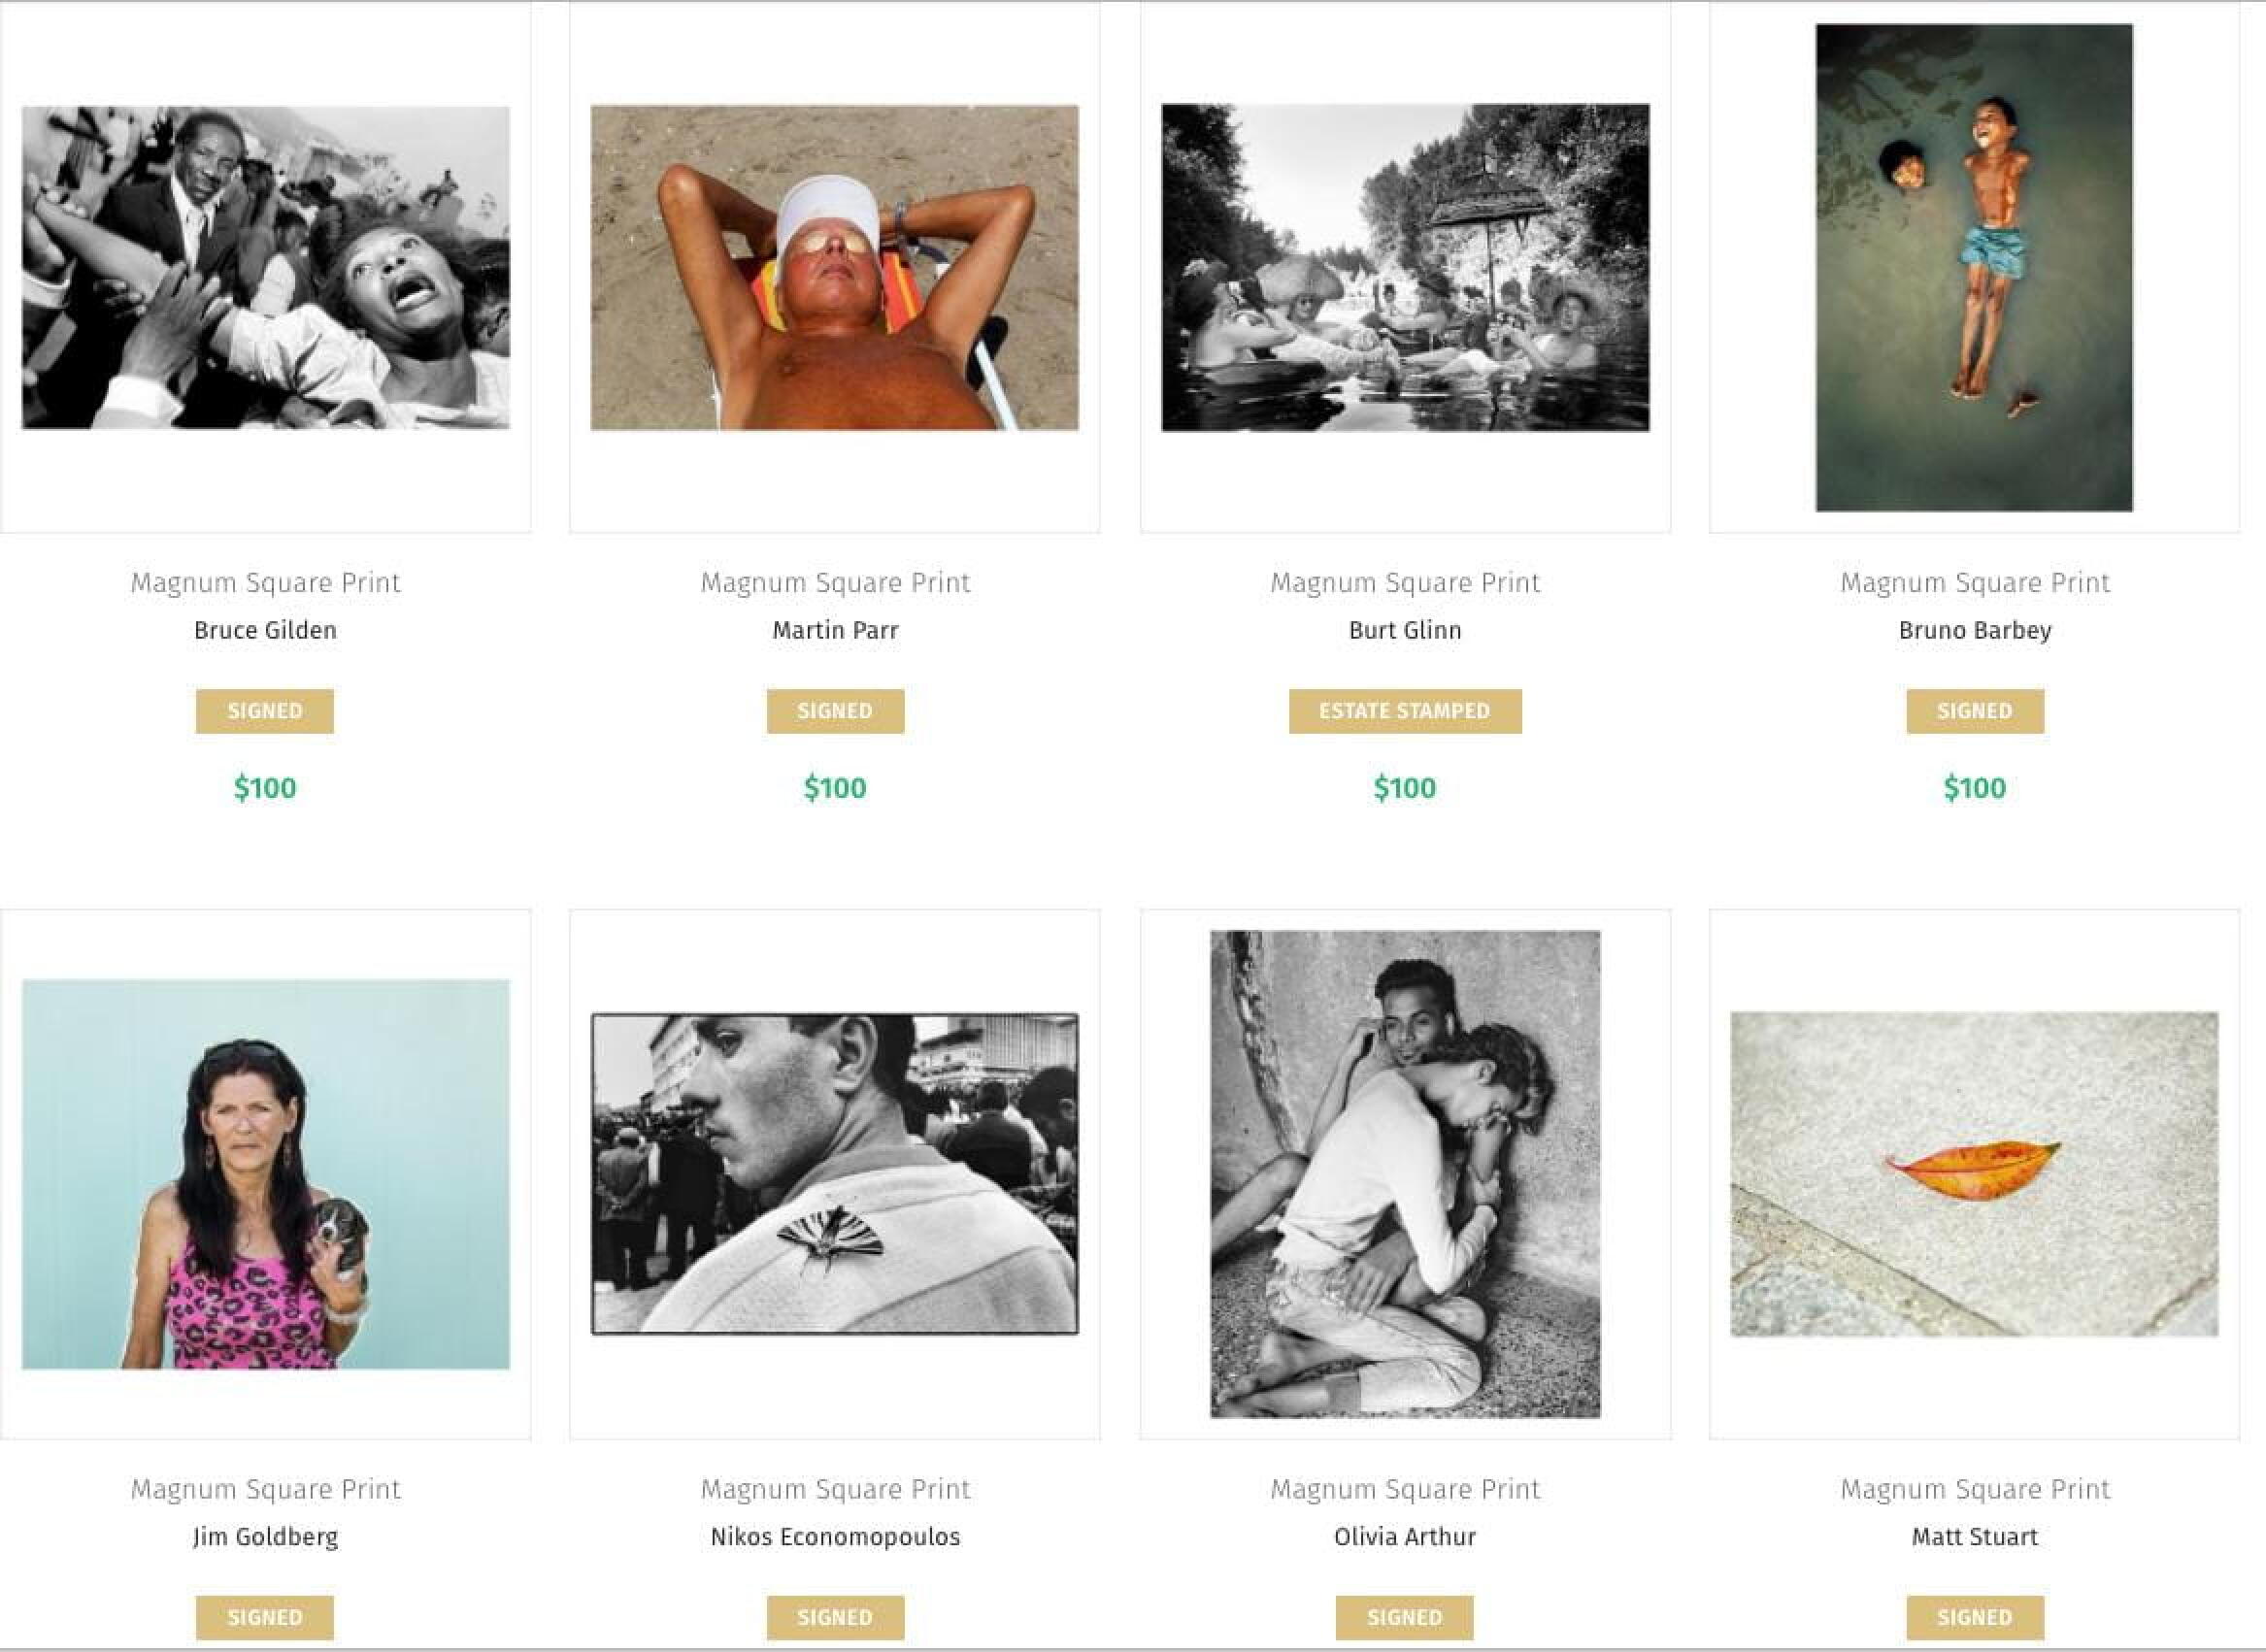This screenshot has width=2266, height=1652.
Task: Click the Estate Stamped badge
Action: pyautogui.click(x=1405, y=711)
